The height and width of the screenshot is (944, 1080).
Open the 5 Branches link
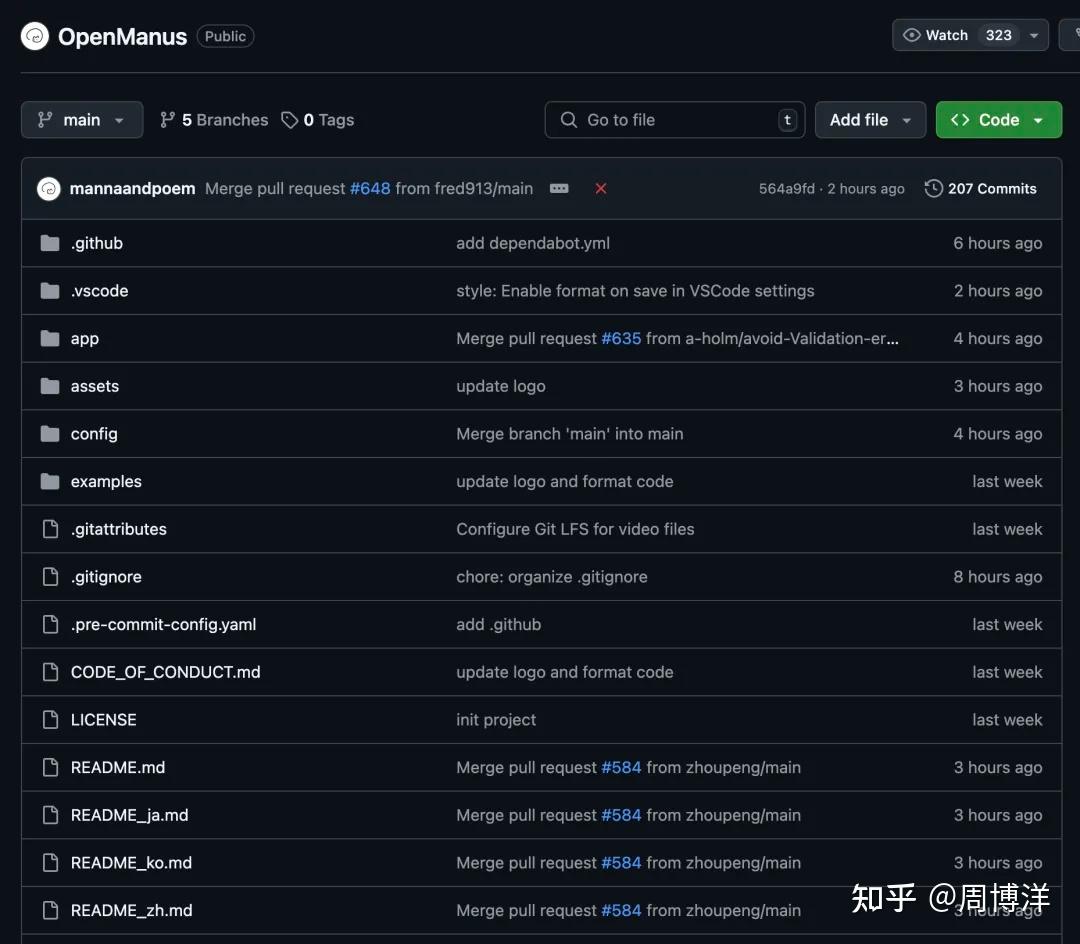[x=214, y=120]
